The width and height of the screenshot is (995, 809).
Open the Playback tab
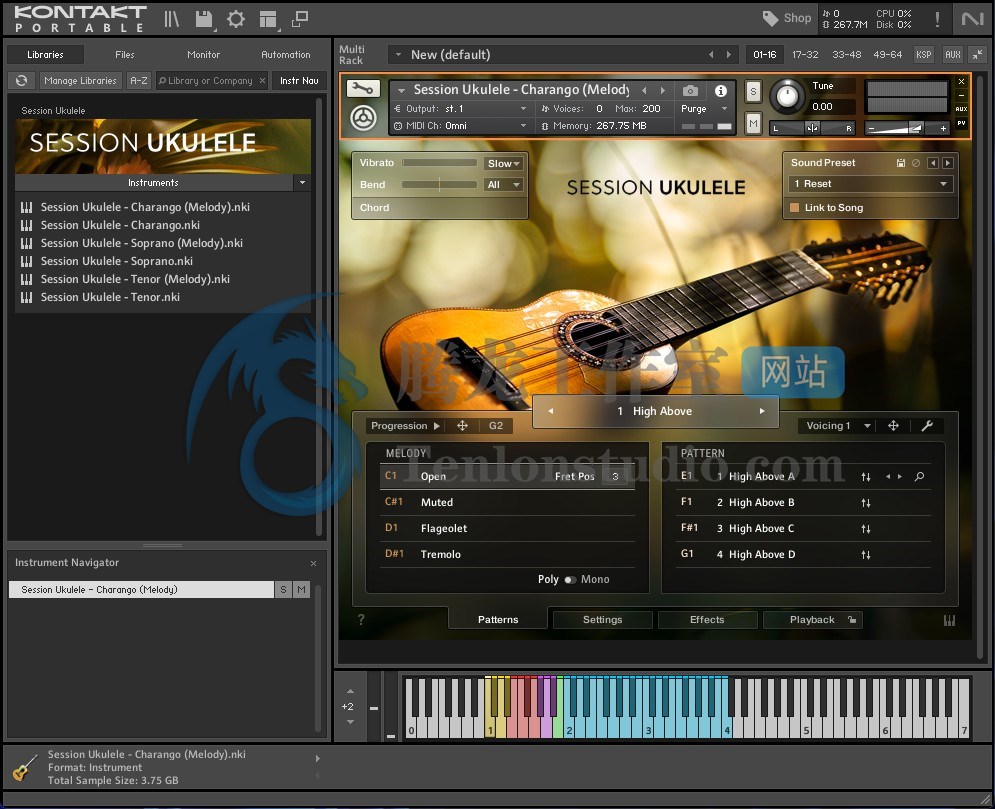[x=812, y=620]
